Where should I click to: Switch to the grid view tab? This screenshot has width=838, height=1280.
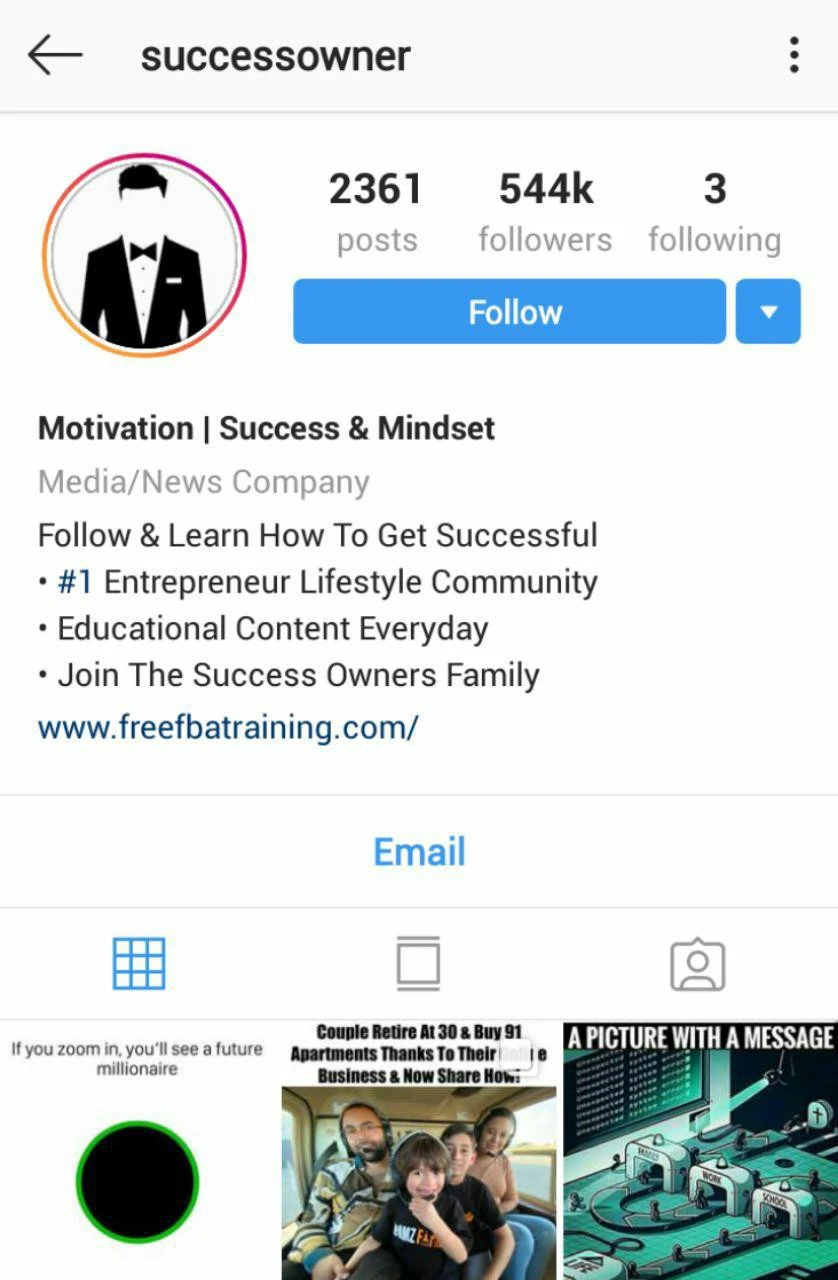coord(139,964)
